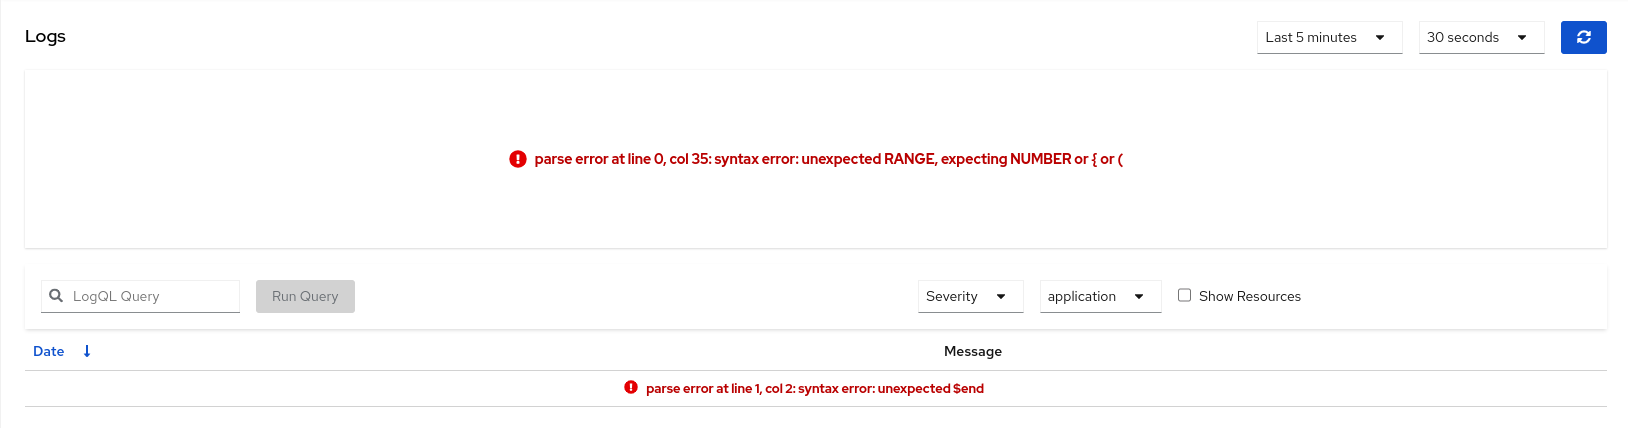Click the error icon in the logs table

[x=631, y=388]
